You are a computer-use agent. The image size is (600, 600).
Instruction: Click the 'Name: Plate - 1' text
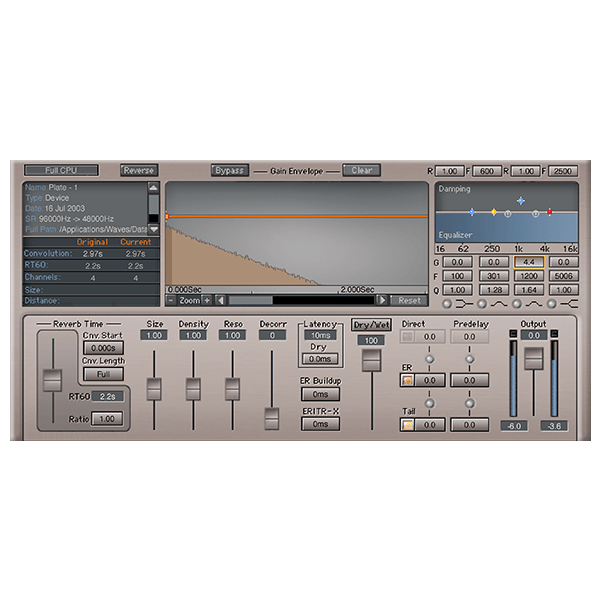pyautogui.click(x=51, y=188)
